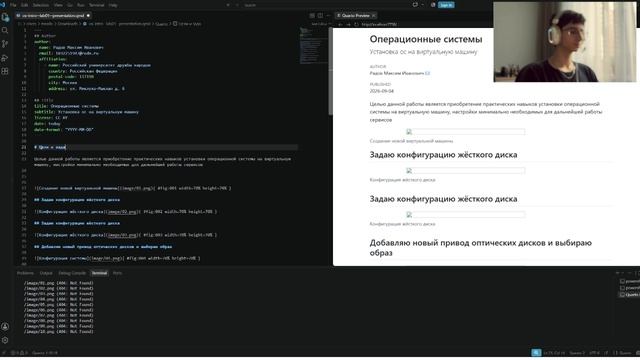The height and width of the screenshot is (360, 640).
Task: Open the problems counter in the status bar
Action: (x=19, y=353)
